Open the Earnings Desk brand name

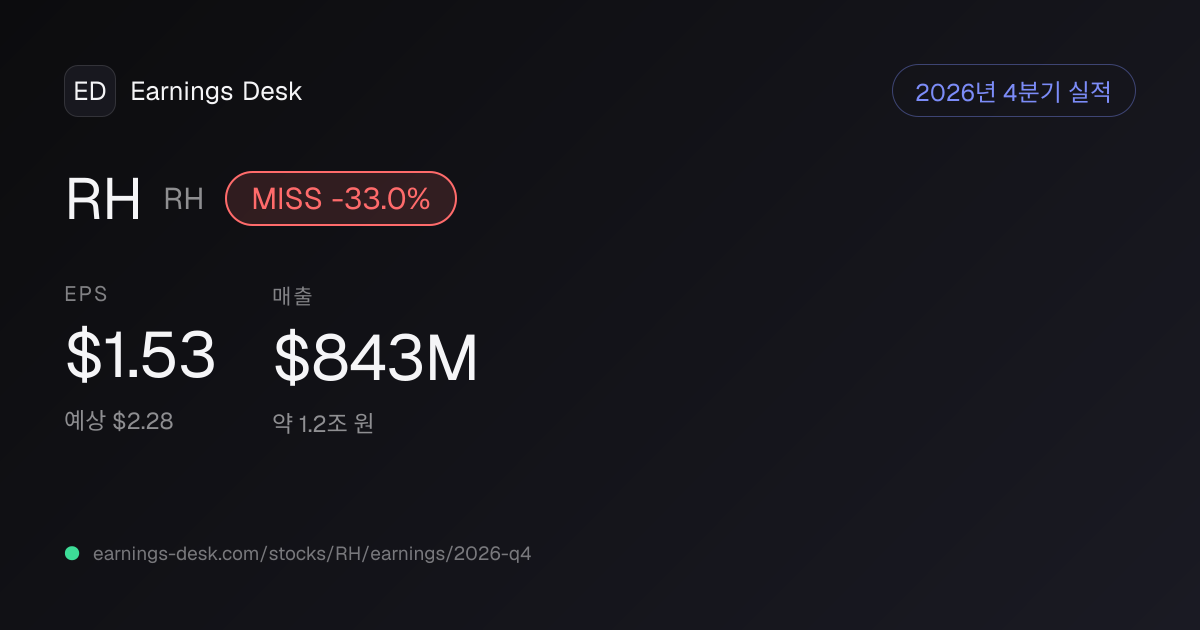point(216,92)
